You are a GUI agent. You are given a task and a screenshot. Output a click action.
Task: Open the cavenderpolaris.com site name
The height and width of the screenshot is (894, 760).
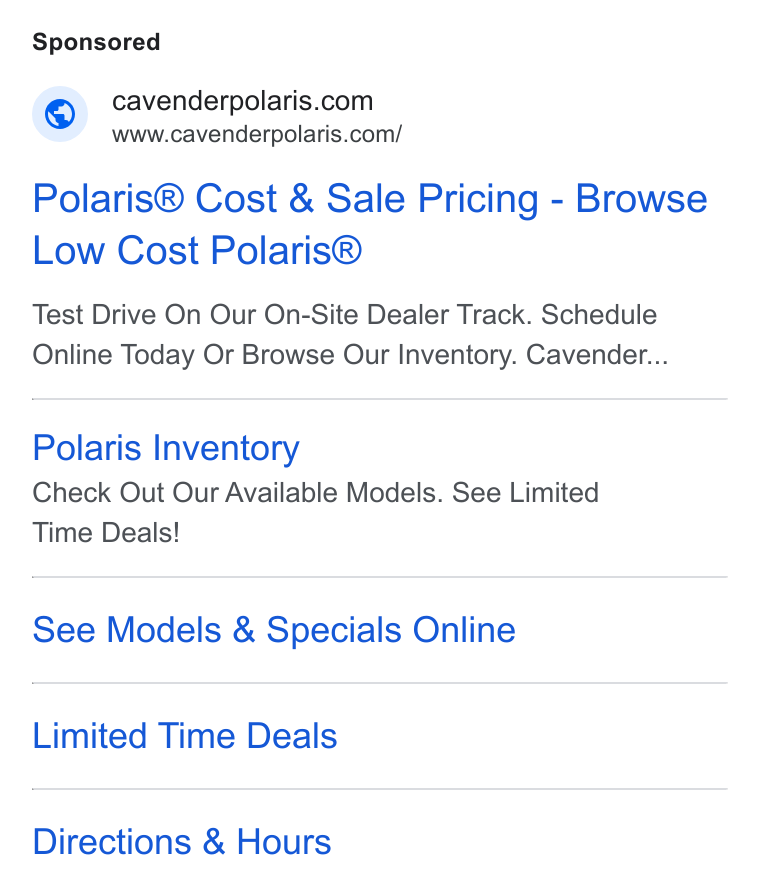point(242,101)
